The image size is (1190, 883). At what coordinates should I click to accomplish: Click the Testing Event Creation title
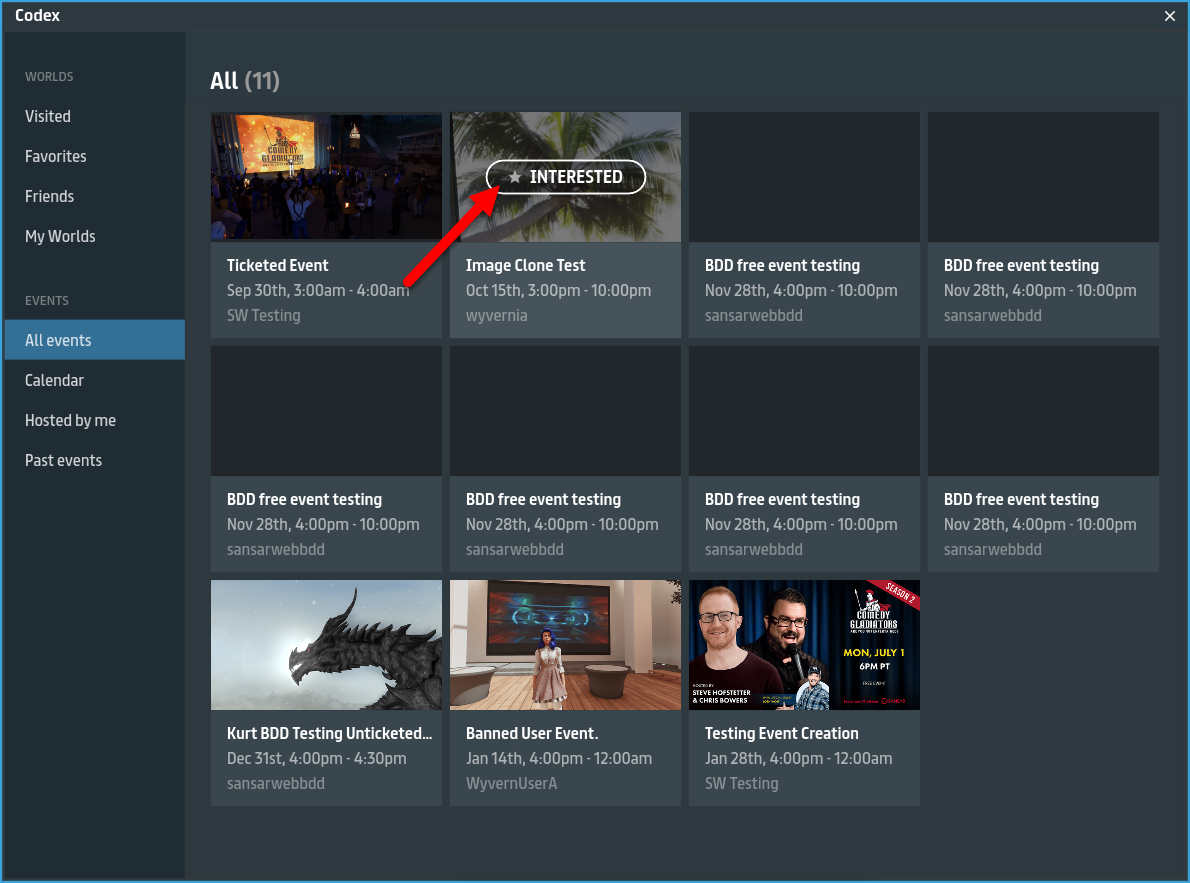[x=781, y=733]
